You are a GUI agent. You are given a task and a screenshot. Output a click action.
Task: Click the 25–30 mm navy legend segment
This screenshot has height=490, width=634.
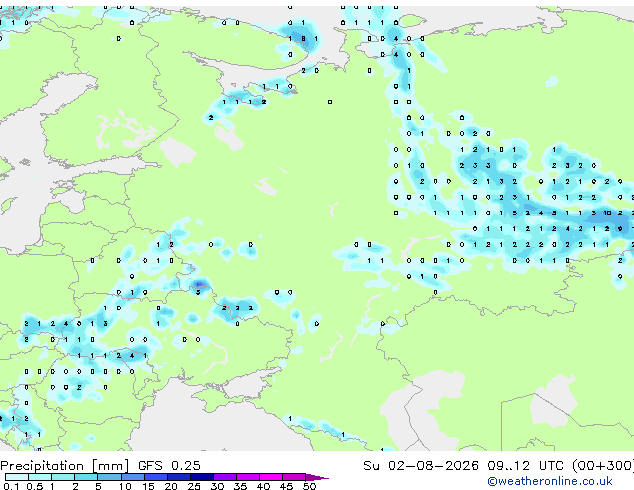(x=201, y=477)
